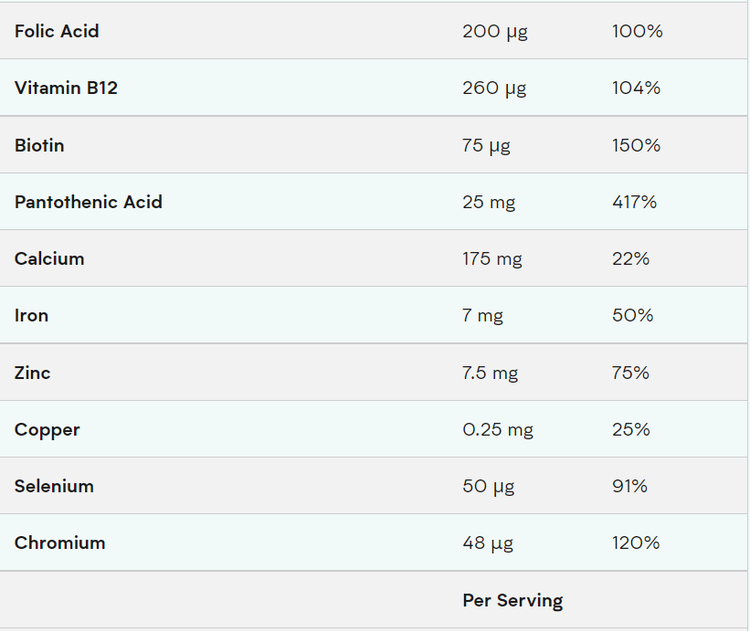Click the Zinc nutrient label
This screenshot has height=631, width=750.
pos(32,373)
